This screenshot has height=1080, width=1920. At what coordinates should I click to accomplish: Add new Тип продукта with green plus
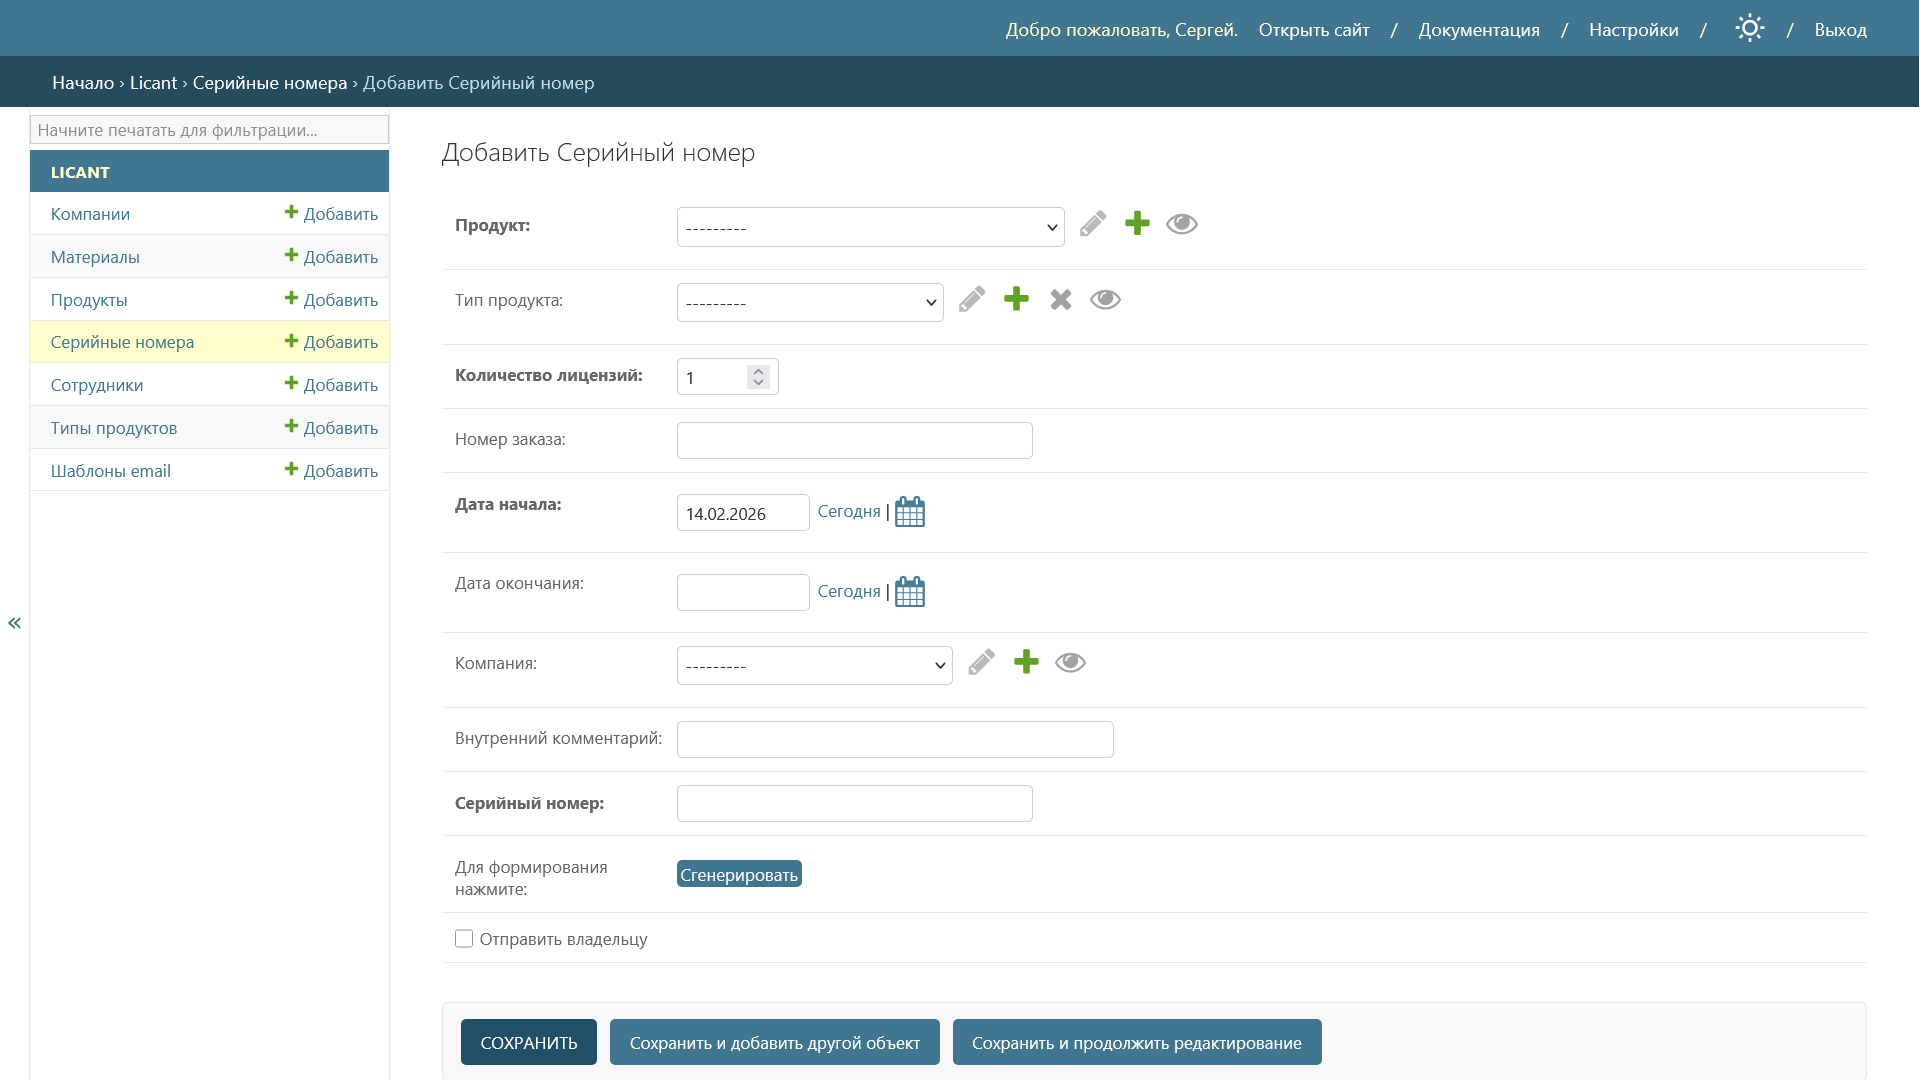[x=1016, y=299]
